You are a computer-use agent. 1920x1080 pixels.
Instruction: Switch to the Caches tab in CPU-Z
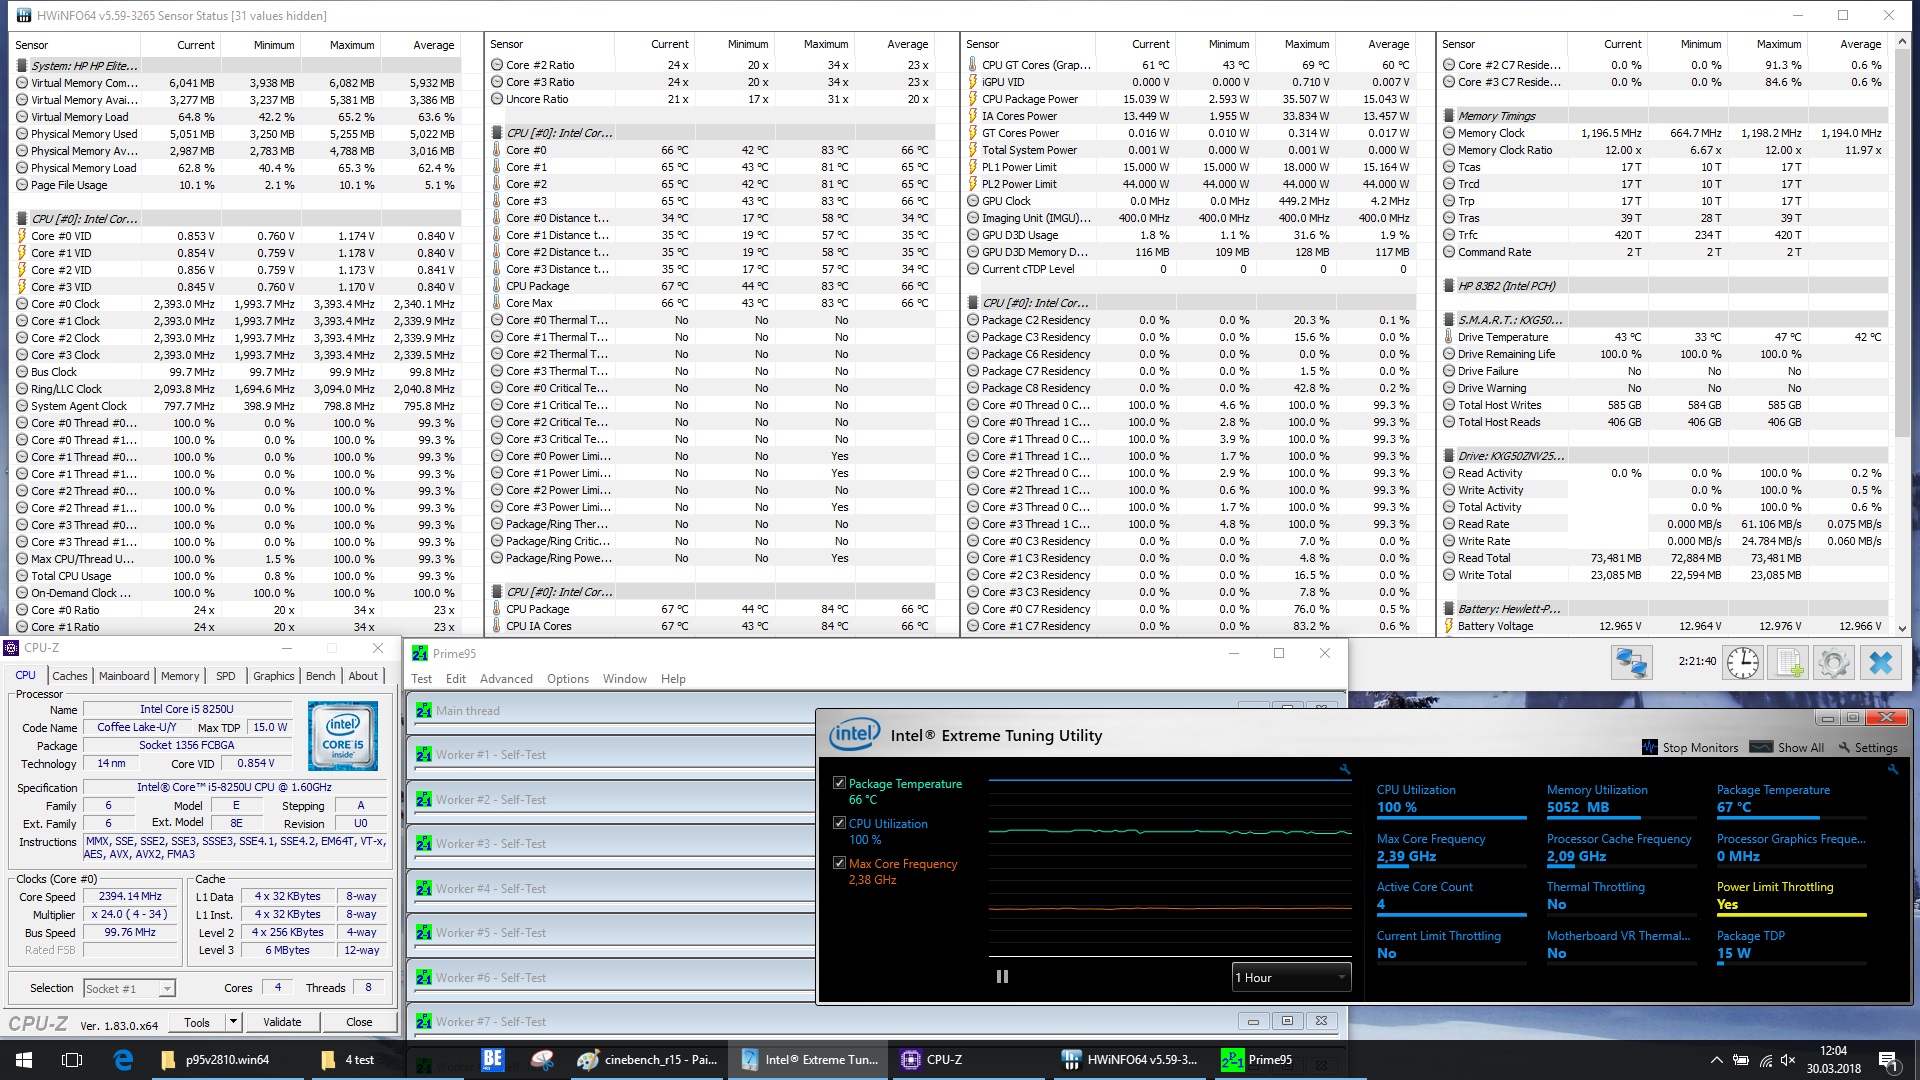(70, 676)
